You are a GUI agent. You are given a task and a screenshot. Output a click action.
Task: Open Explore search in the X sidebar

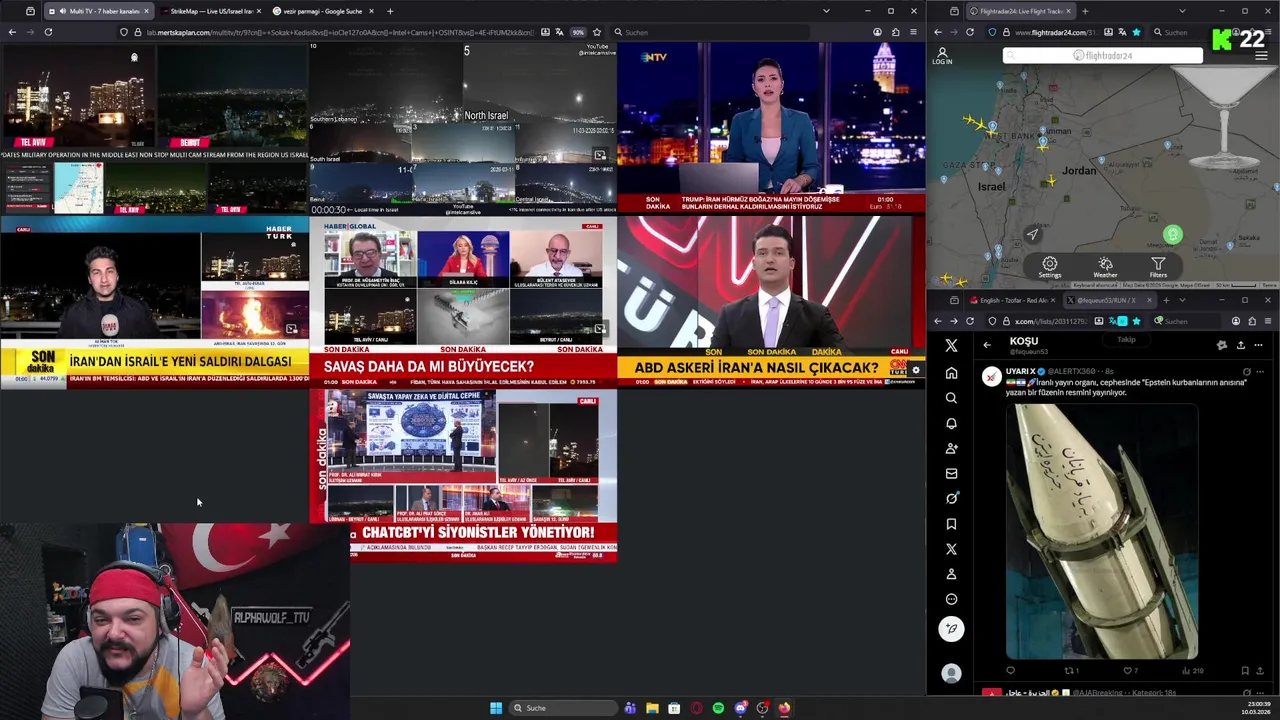(951, 398)
